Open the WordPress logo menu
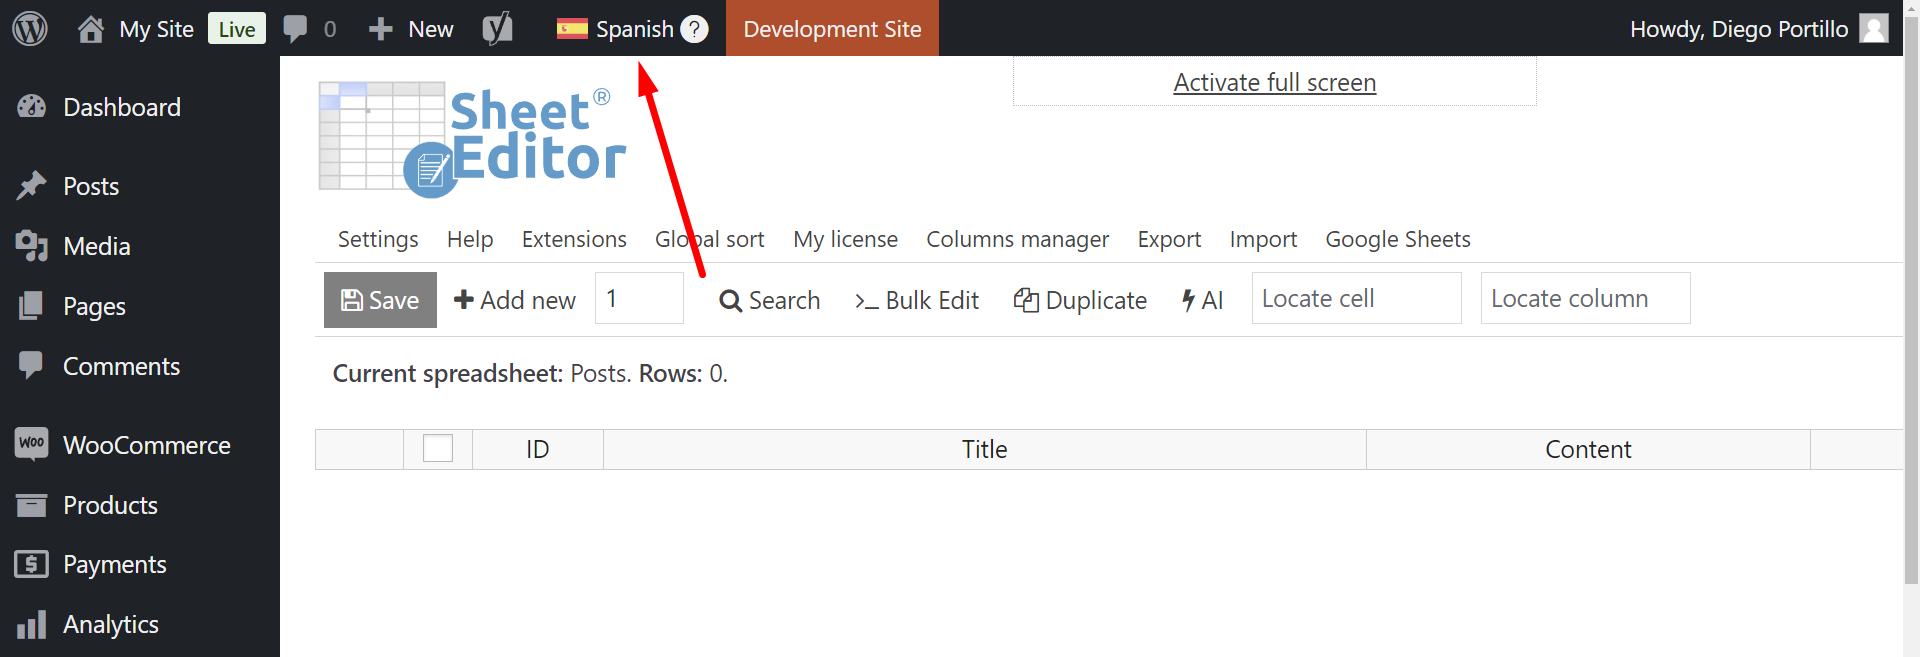 [30, 28]
